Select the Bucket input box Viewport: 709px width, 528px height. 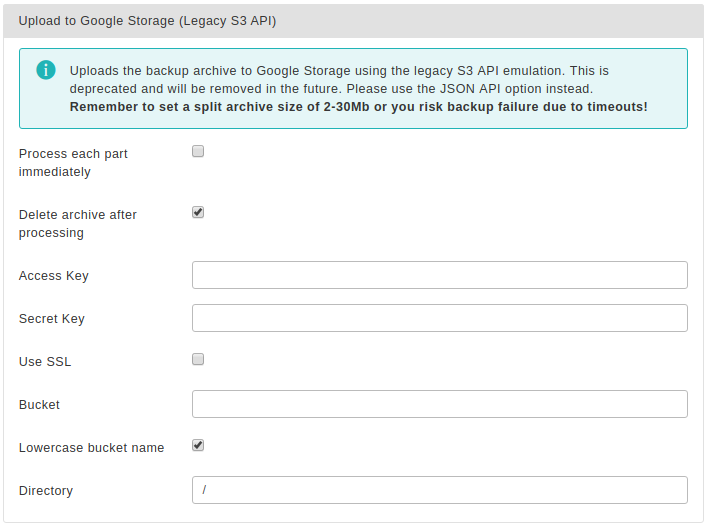[x=440, y=404]
